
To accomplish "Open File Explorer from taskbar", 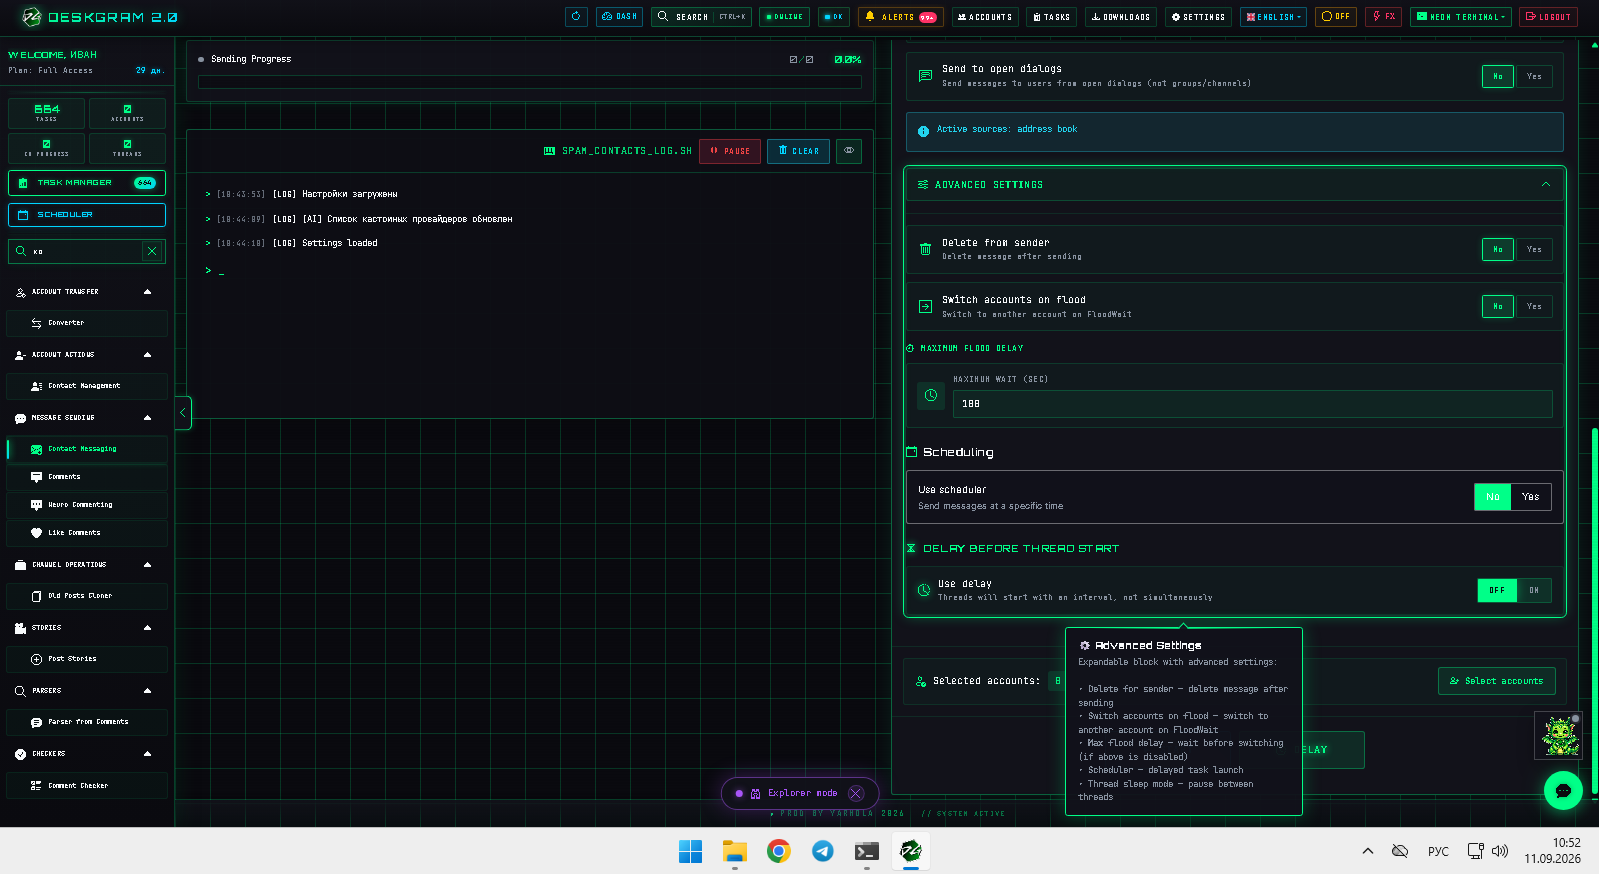I will (x=735, y=851).
